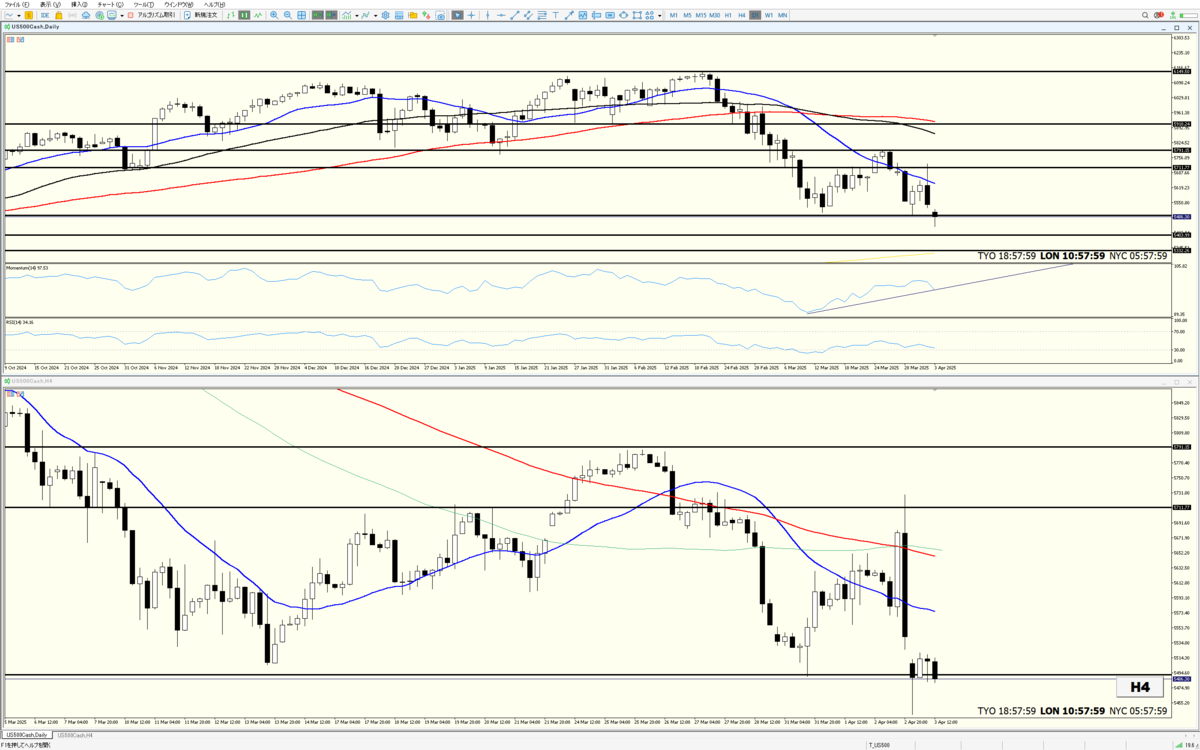
Task: Switch to W1 timeframe
Action: [768, 15]
